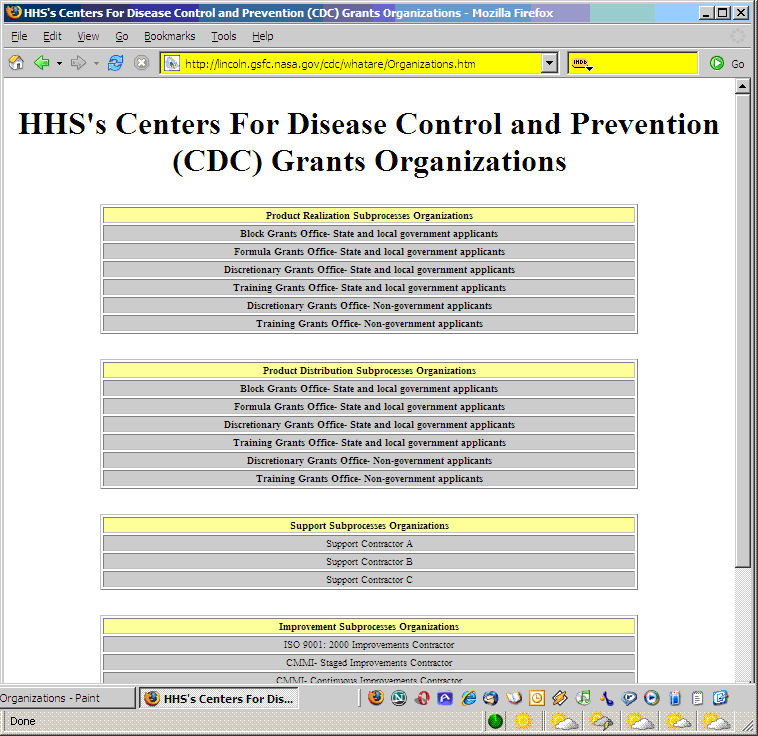Open the open-book quick launch icon
This screenshot has height=736, width=758.
(514, 698)
